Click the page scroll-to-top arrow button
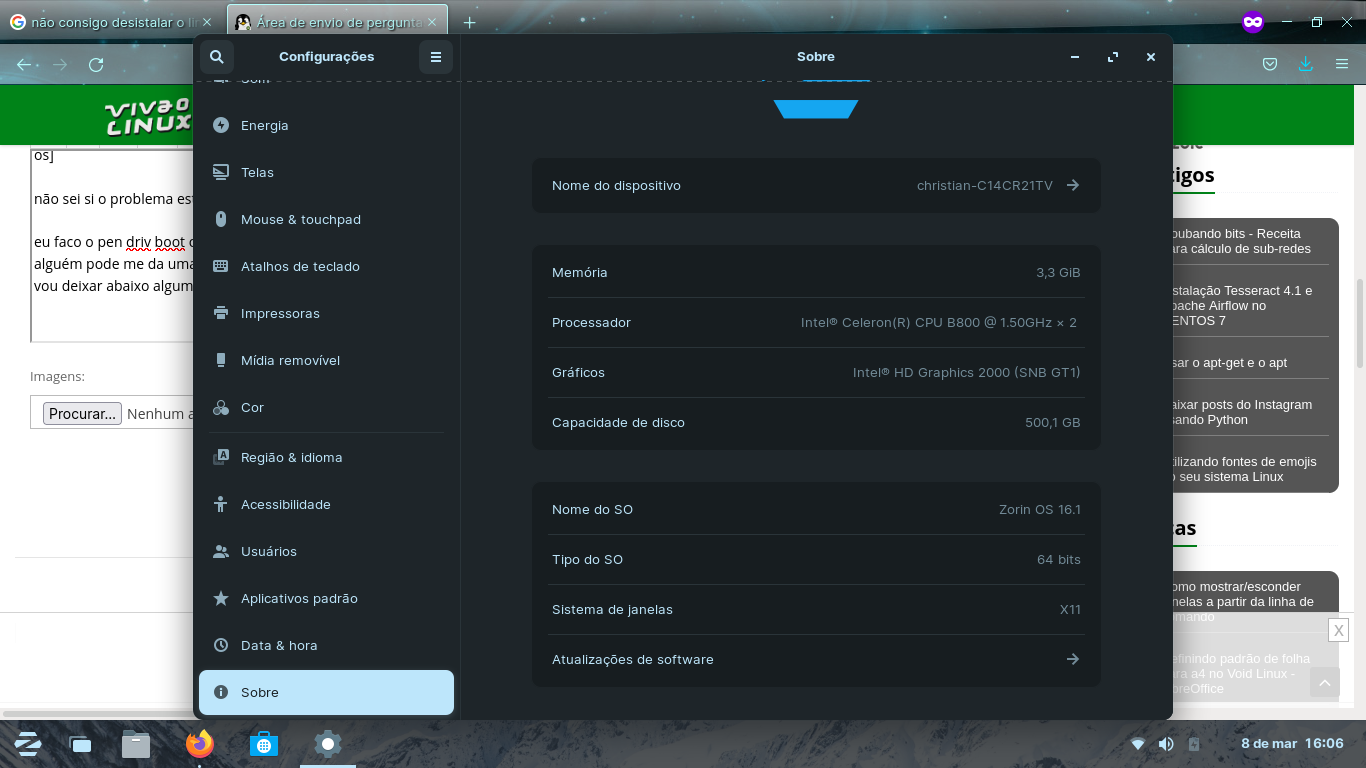This screenshot has height=768, width=1366. point(1325,683)
